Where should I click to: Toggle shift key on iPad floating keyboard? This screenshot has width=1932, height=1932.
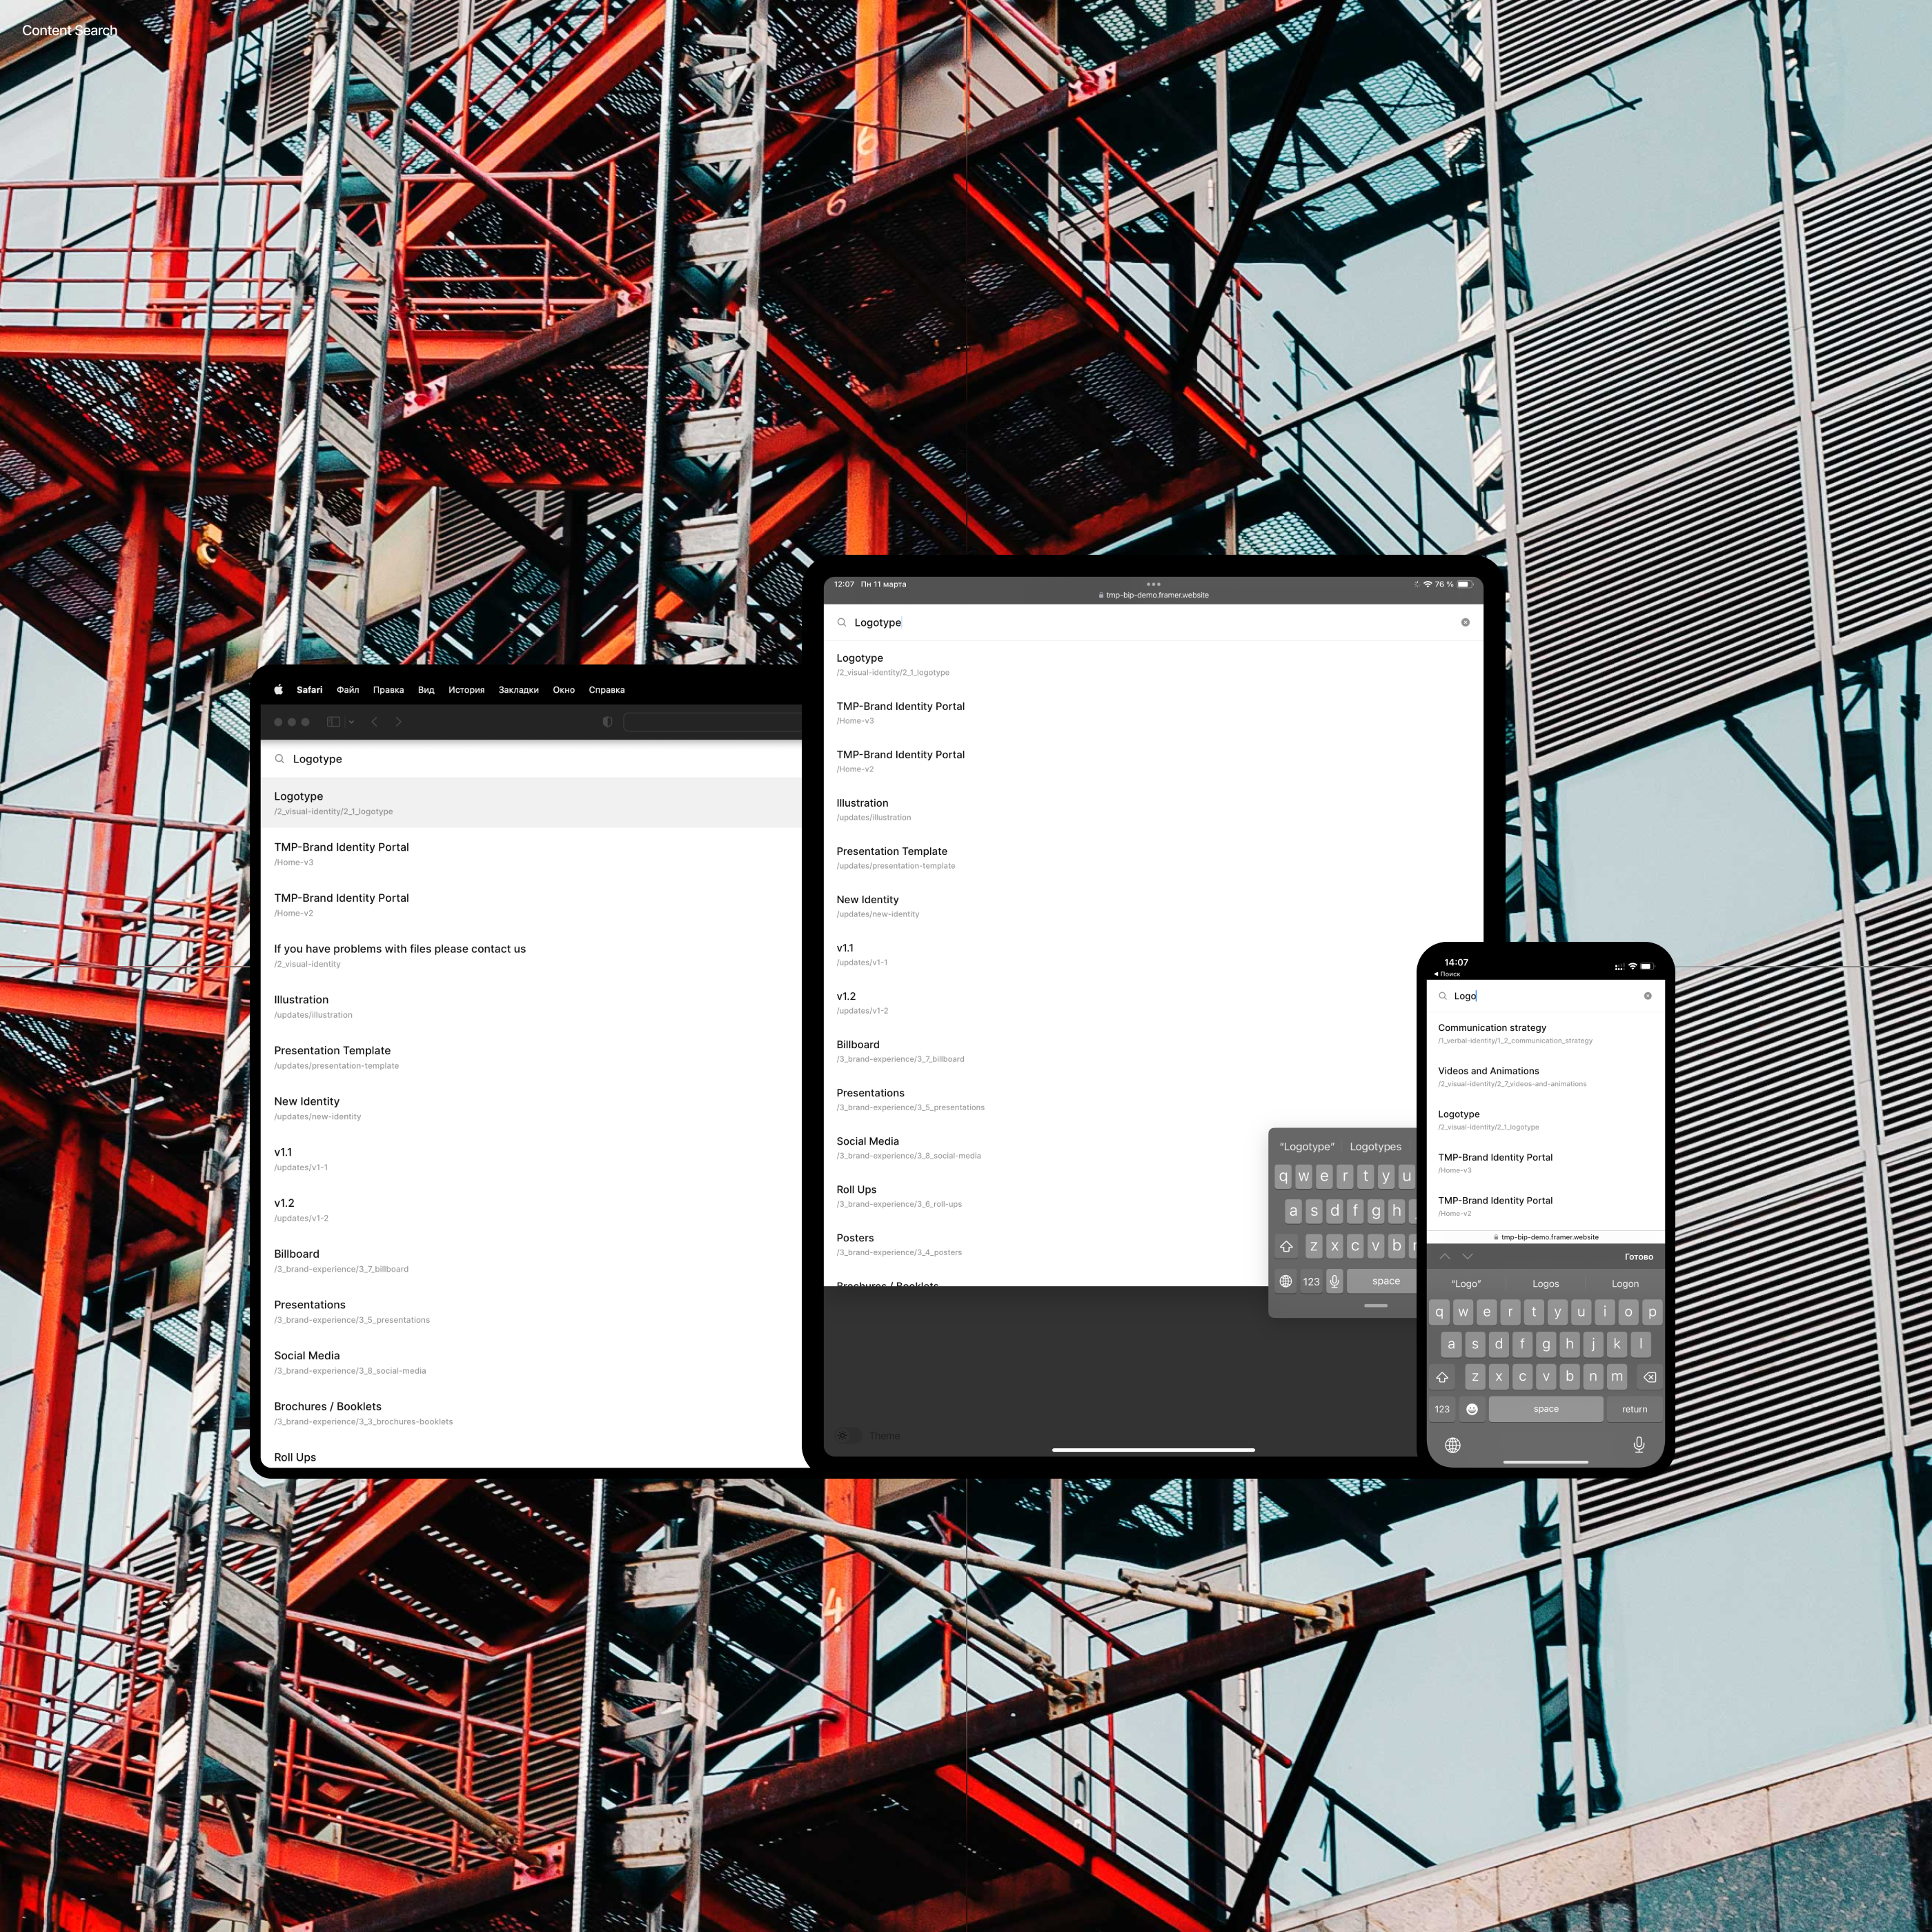point(1287,1246)
